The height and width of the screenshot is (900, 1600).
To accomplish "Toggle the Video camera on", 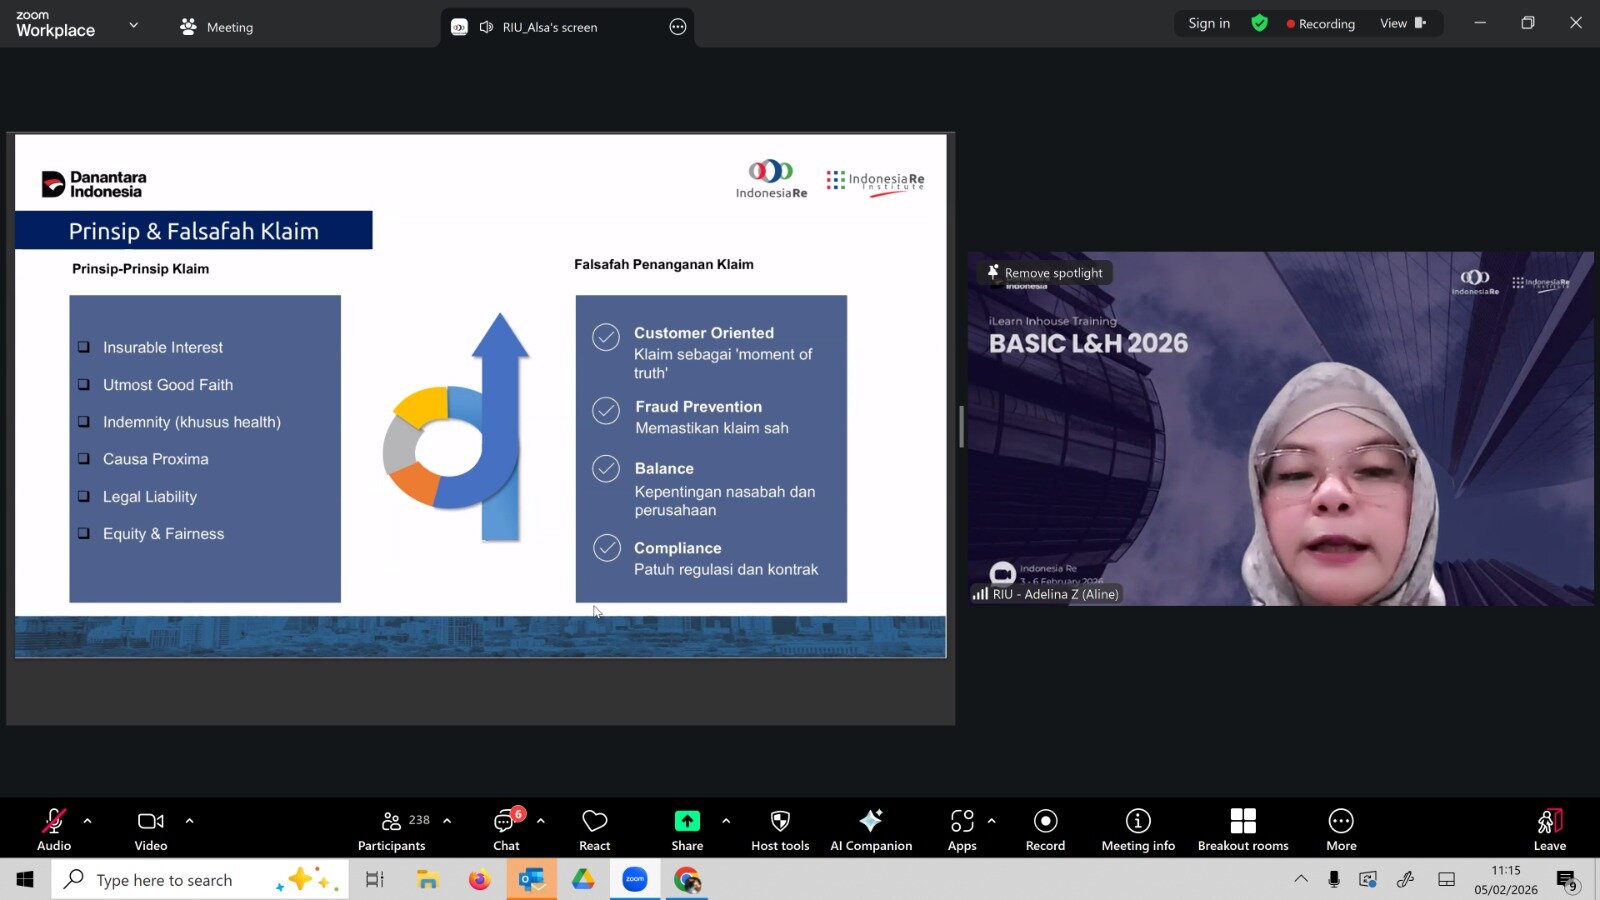I will 151,829.
